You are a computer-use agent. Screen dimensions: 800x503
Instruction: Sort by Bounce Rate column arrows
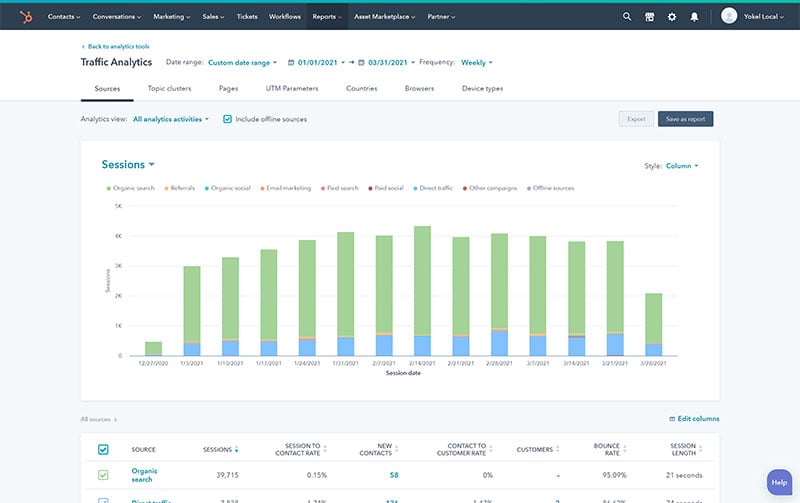point(624,449)
